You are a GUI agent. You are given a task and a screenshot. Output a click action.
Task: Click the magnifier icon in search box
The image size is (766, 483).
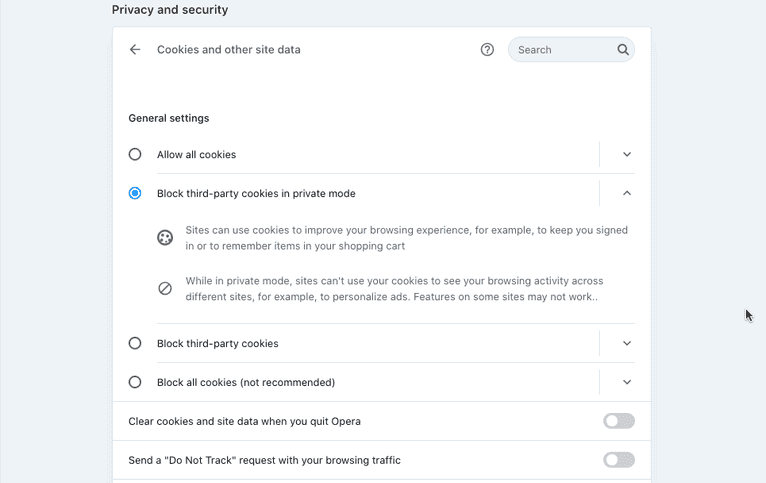(623, 50)
